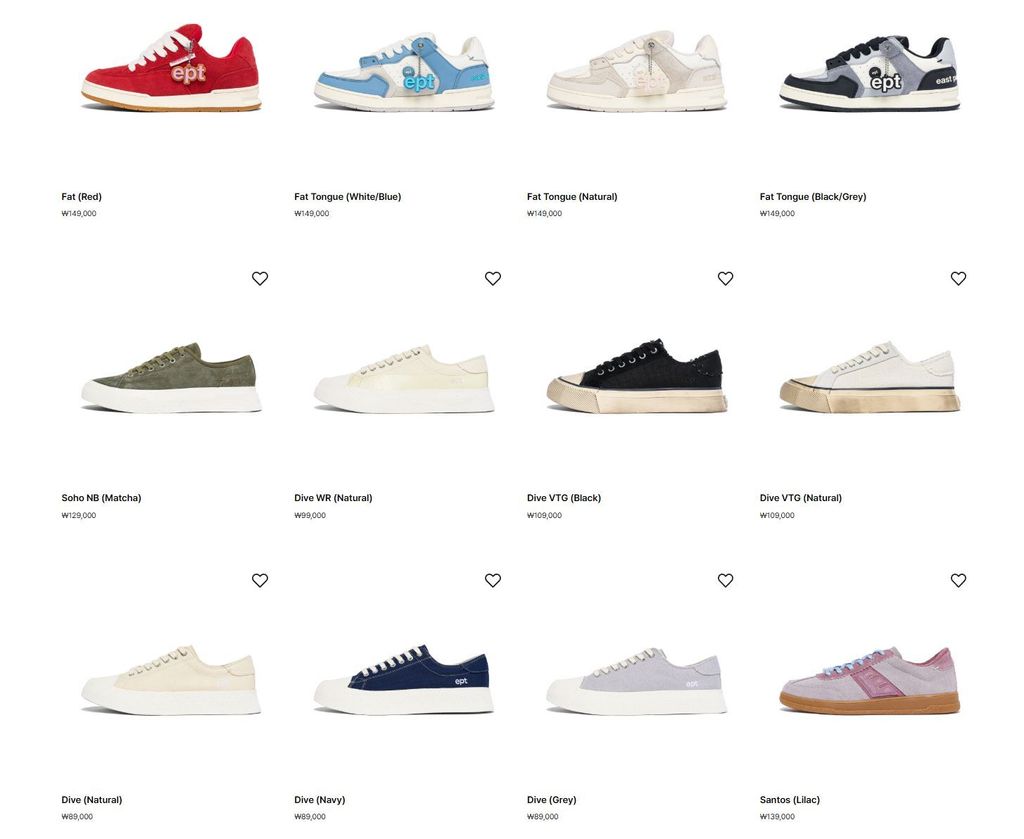This screenshot has height=839, width=1024.
Task: Click heart icon above Dive VTG (Natural)
Action: (958, 278)
